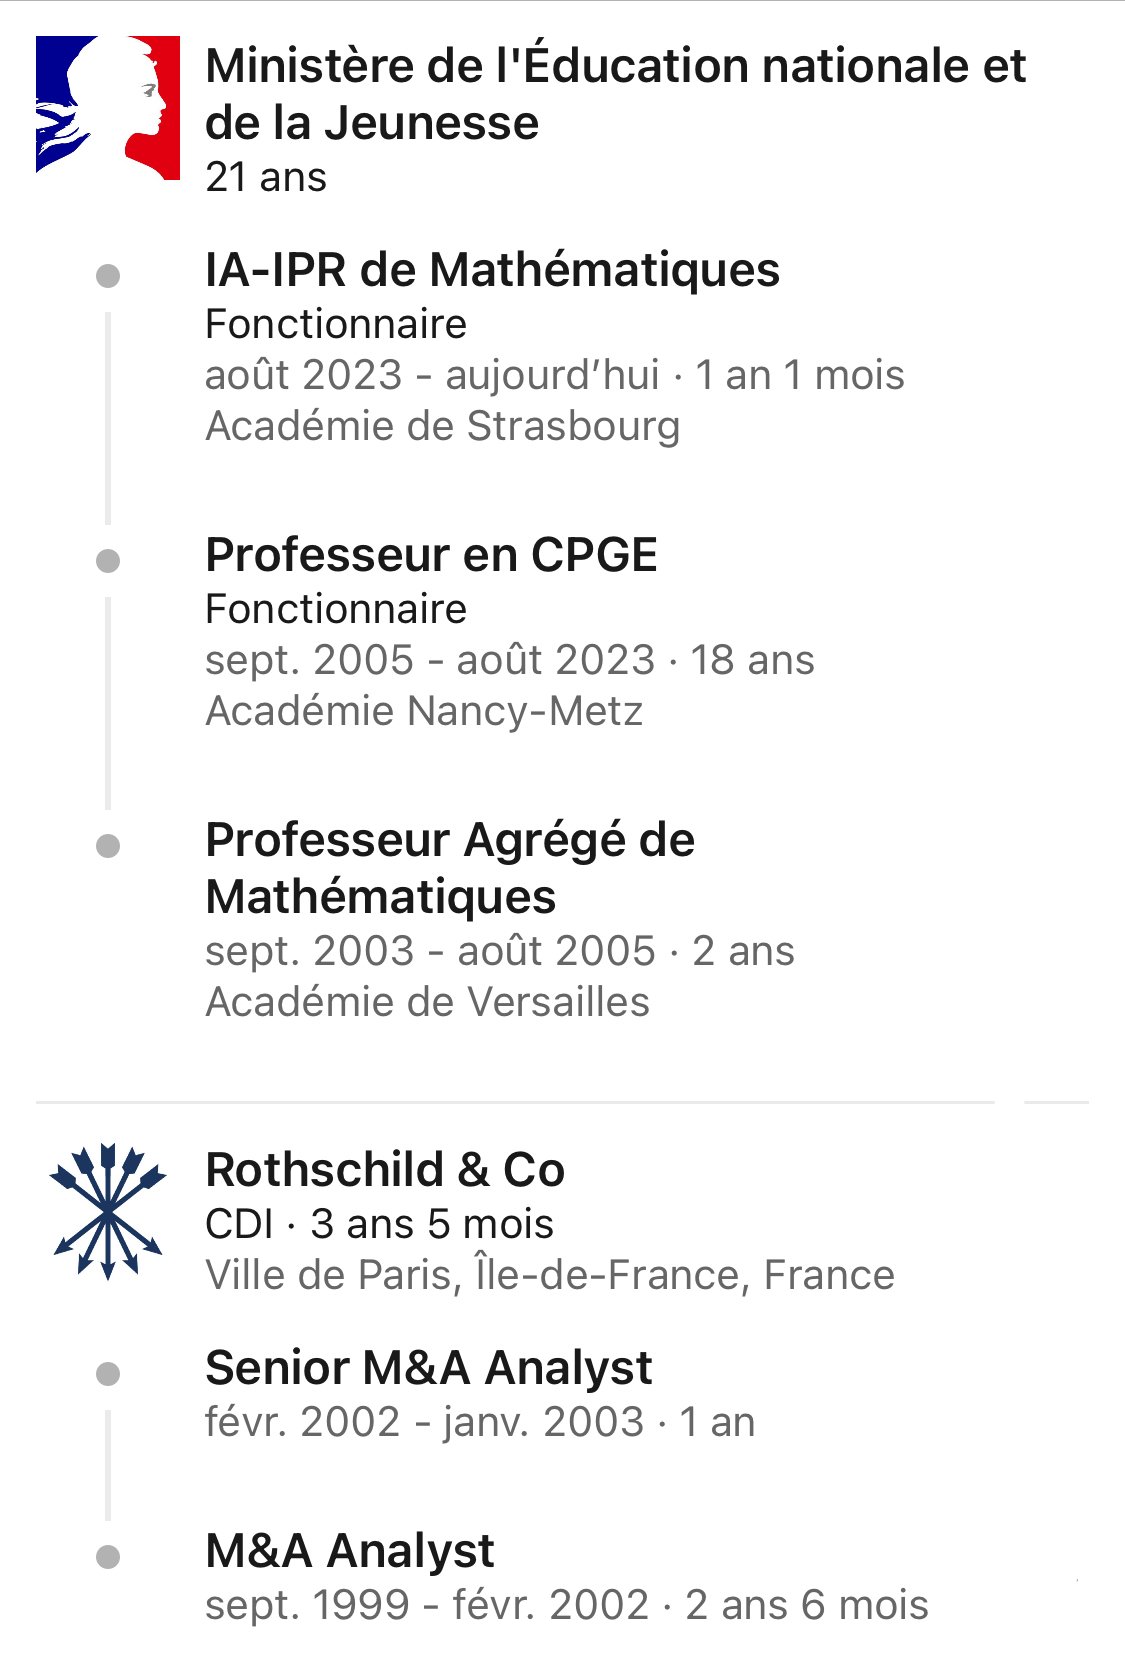Tap the Ville de Paris, Île-de-France location
Screen dimensions: 1125x1678
[x=550, y=1275]
